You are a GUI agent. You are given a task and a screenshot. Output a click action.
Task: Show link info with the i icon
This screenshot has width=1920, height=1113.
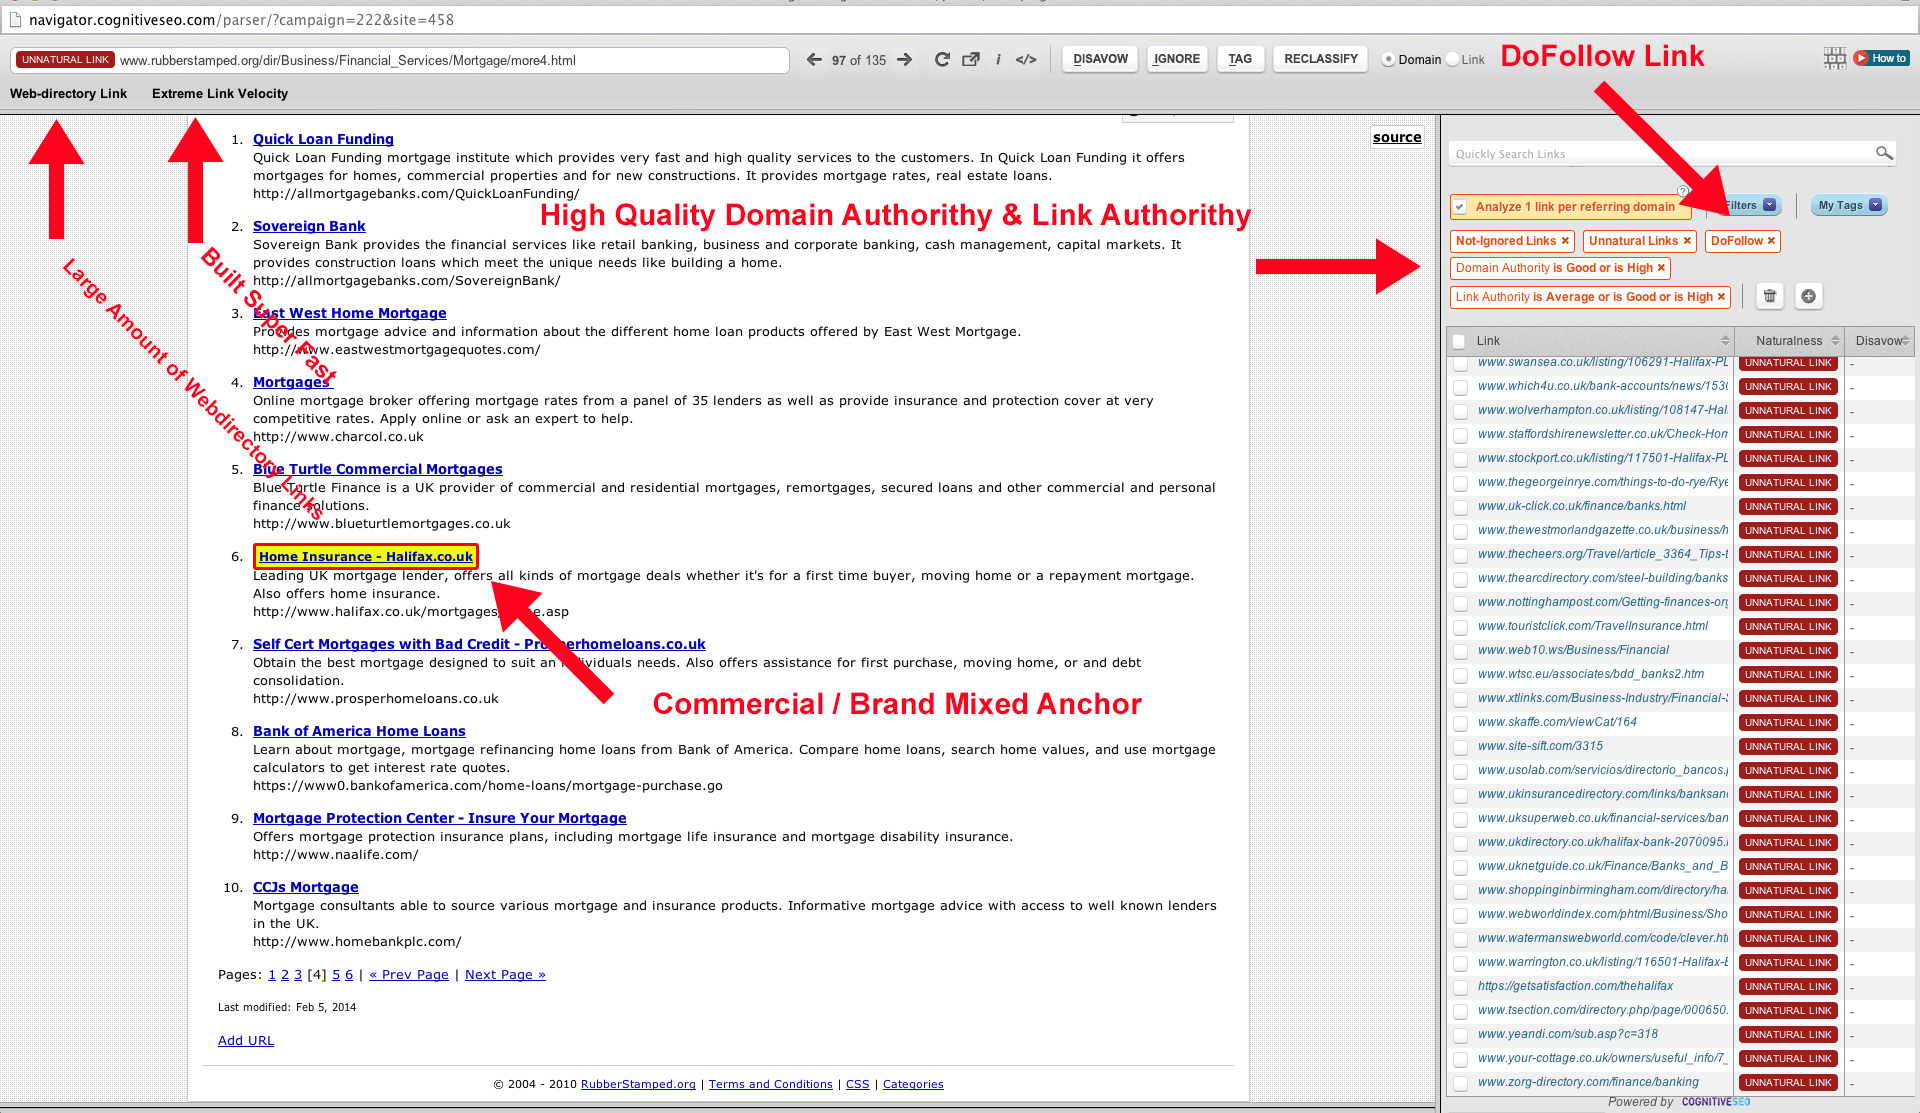coord(998,60)
